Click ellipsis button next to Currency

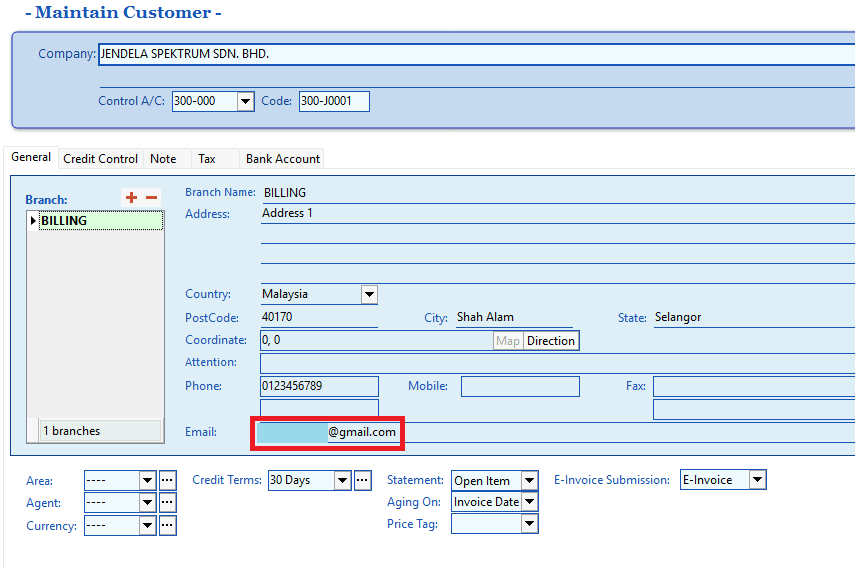point(168,525)
